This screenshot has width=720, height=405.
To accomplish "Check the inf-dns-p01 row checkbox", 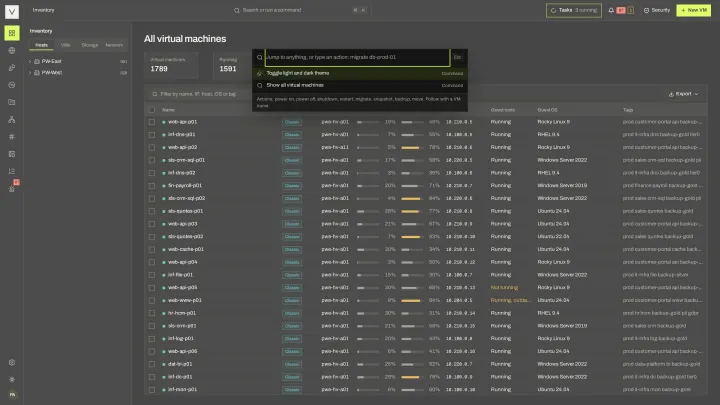I will (x=152, y=135).
